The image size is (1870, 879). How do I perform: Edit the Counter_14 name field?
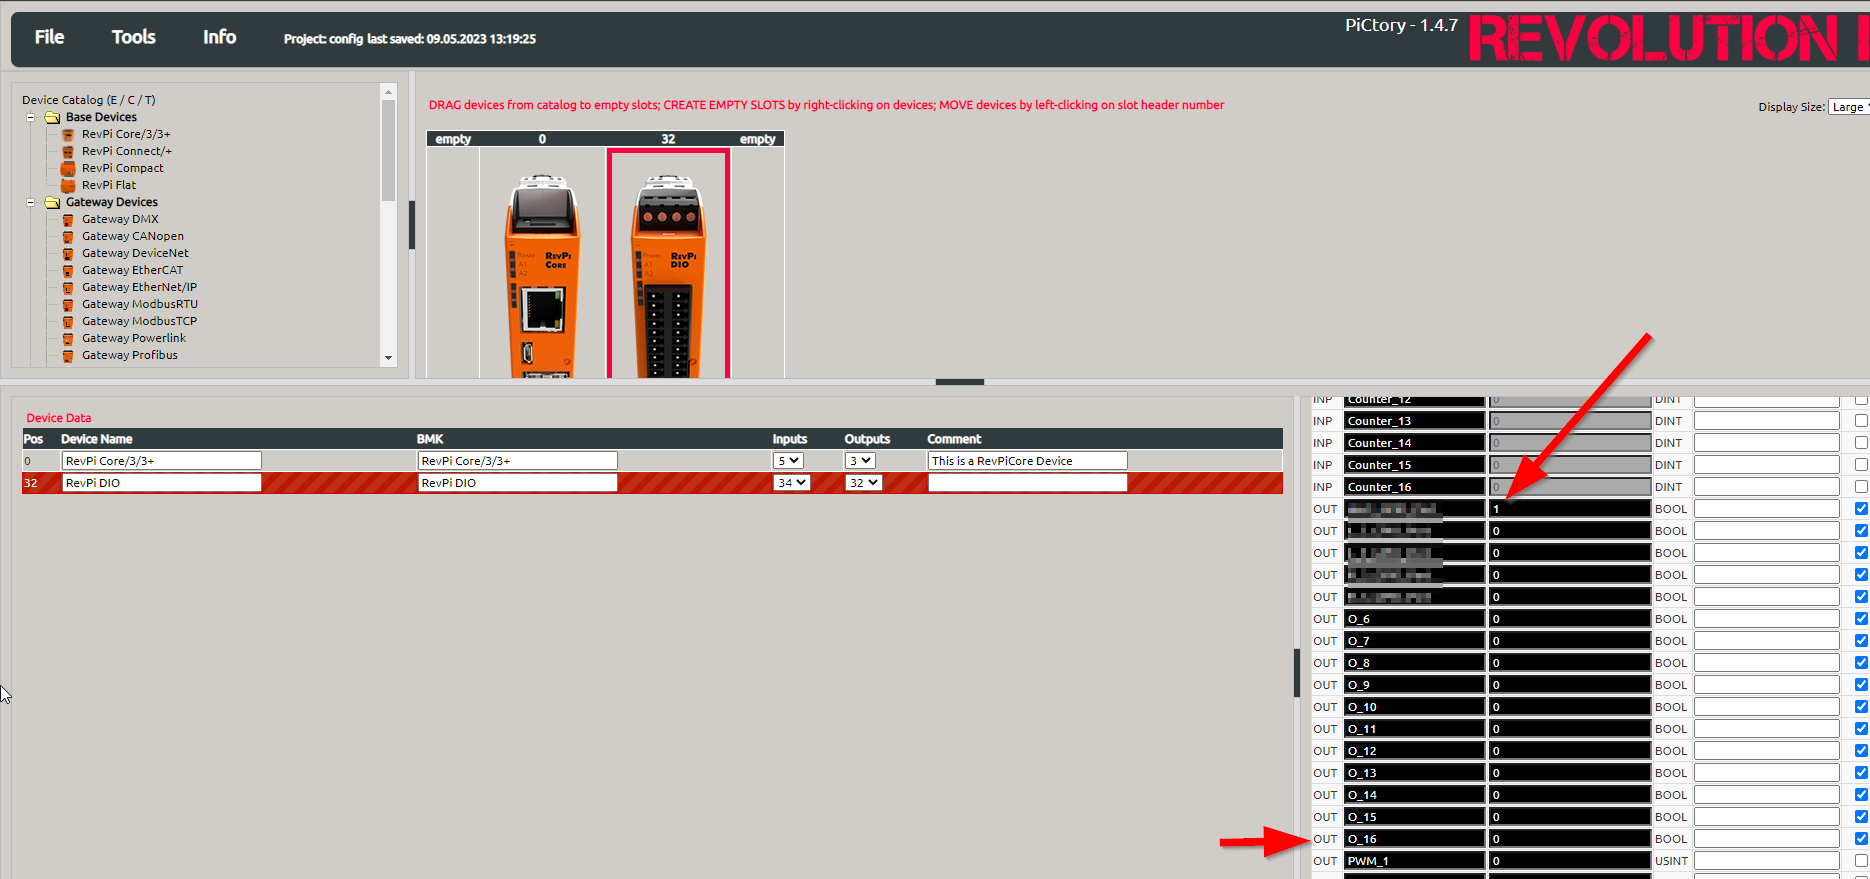(1414, 443)
